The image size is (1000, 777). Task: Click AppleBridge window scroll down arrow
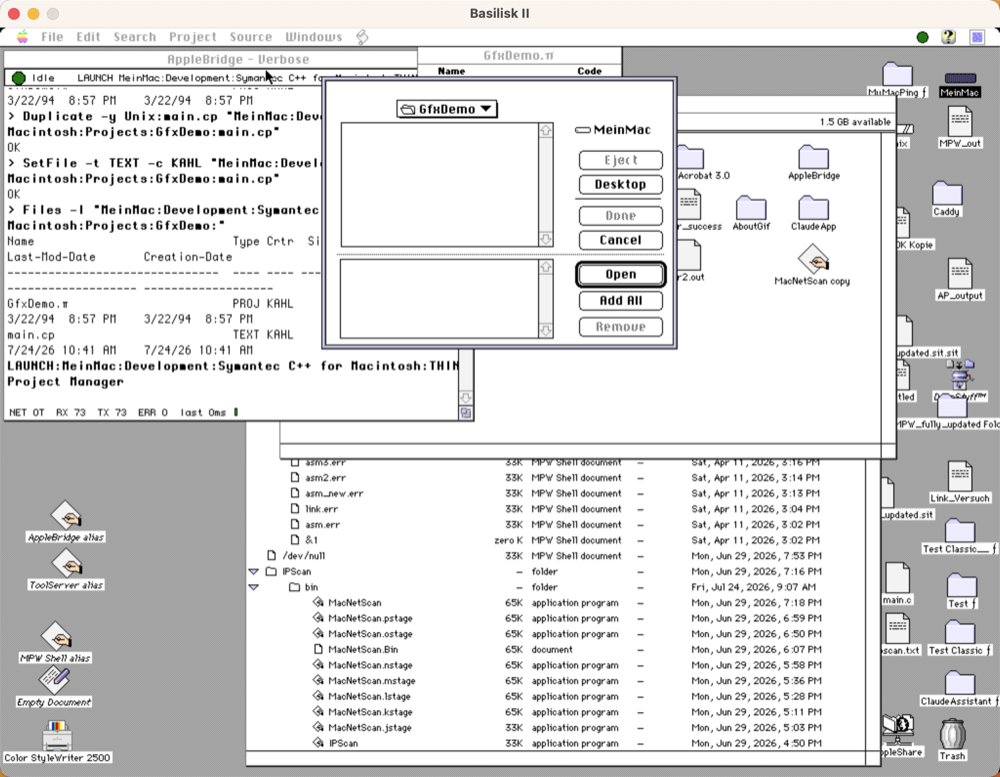(x=466, y=397)
